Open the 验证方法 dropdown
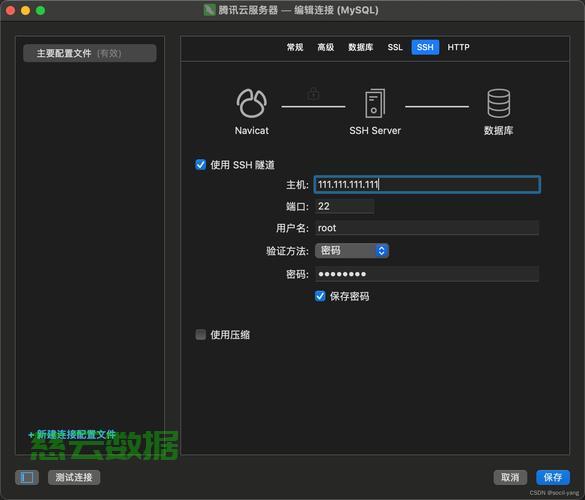Image resolution: width=585 pixels, height=500 pixels. pos(352,250)
